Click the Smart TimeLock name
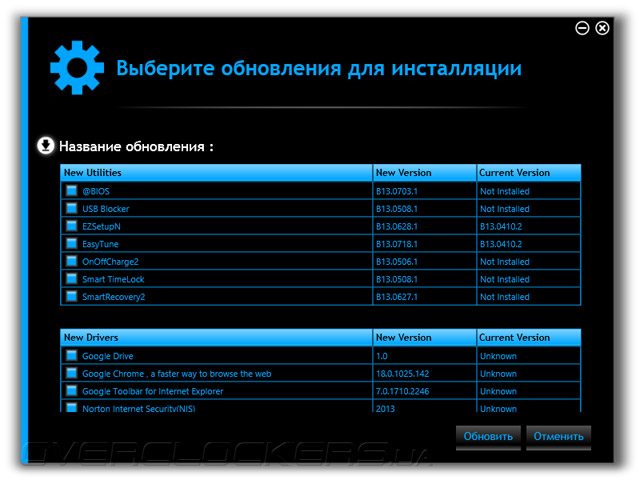This screenshot has width=640, height=480. click(x=113, y=279)
